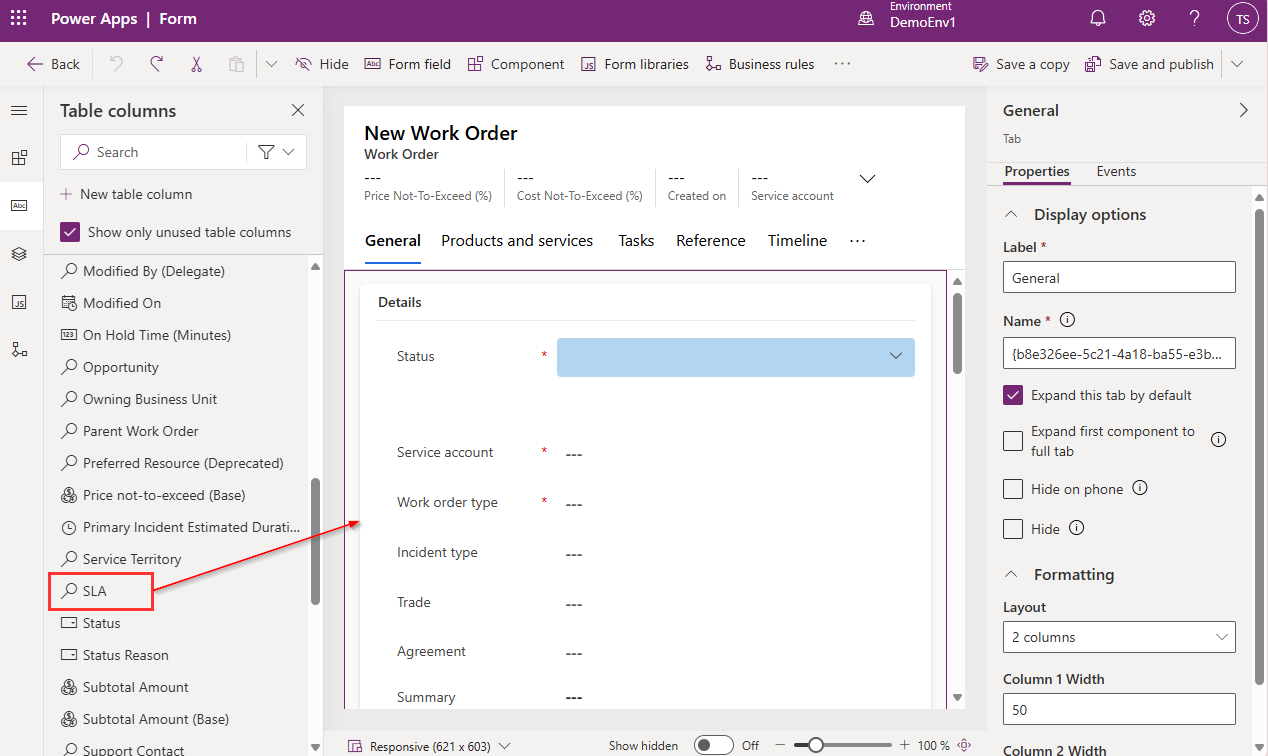Screen dimensions: 1268x756
Task: Click the fit-to-width icon near zoom
Action: coord(964,745)
